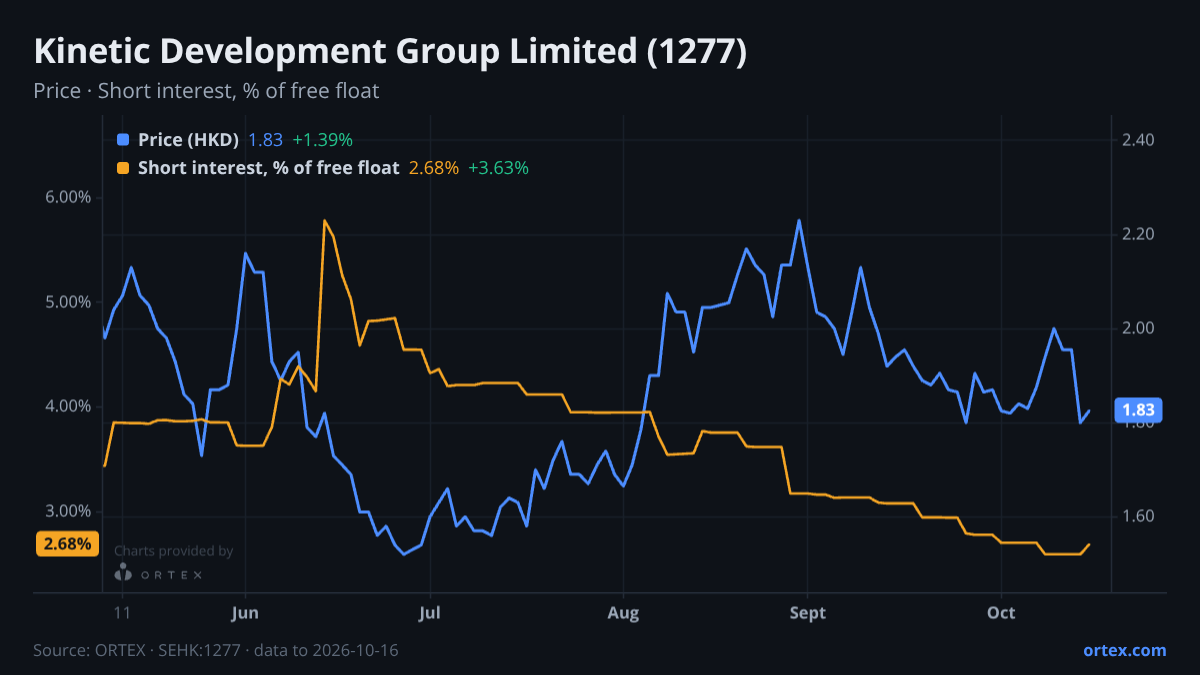Click the Sept x-axis label
1200x675 pixels.
pos(808,613)
